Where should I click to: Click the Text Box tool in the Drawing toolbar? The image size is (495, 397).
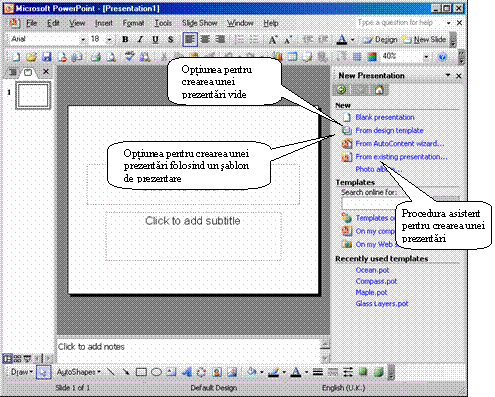[x=171, y=372]
